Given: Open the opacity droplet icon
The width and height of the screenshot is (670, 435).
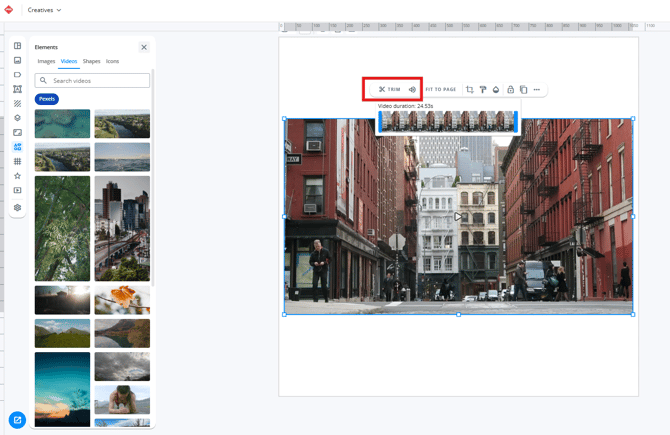Looking at the screenshot, I should point(496,90).
